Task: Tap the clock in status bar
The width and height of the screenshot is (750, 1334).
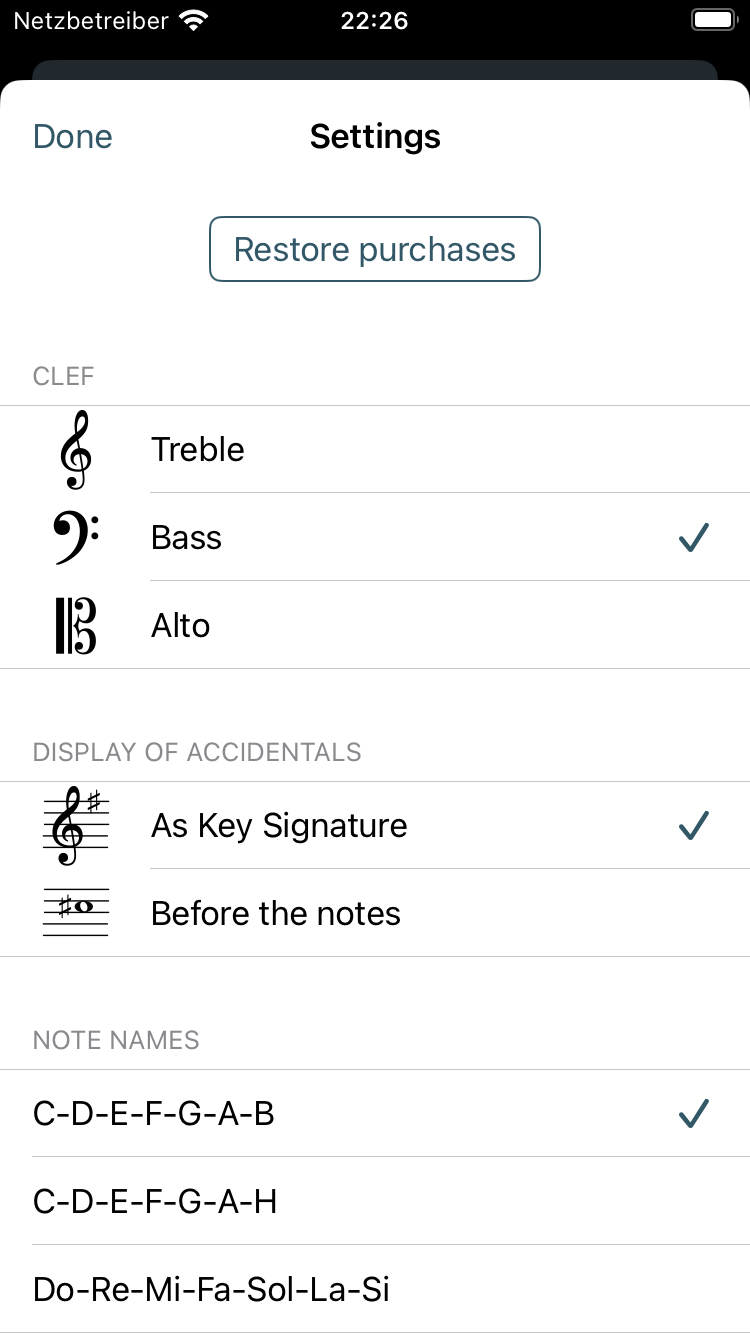Action: pos(374,20)
